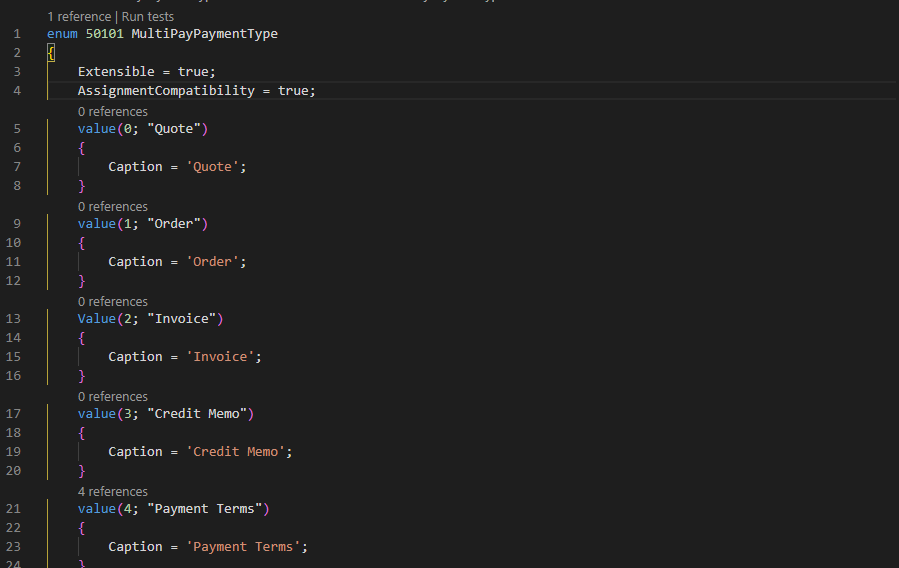The height and width of the screenshot is (568, 899).
Task: Open "0 references" above the Order value
Action: point(113,207)
